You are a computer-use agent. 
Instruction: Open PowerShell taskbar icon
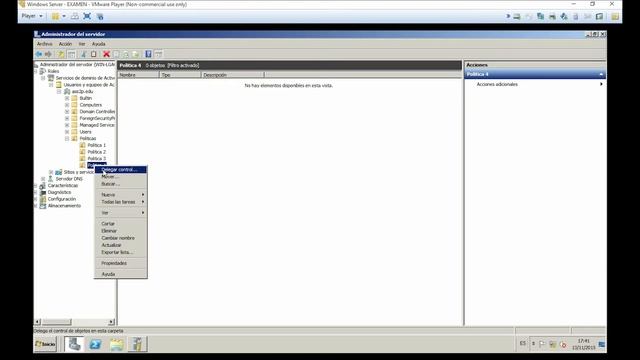[96, 344]
